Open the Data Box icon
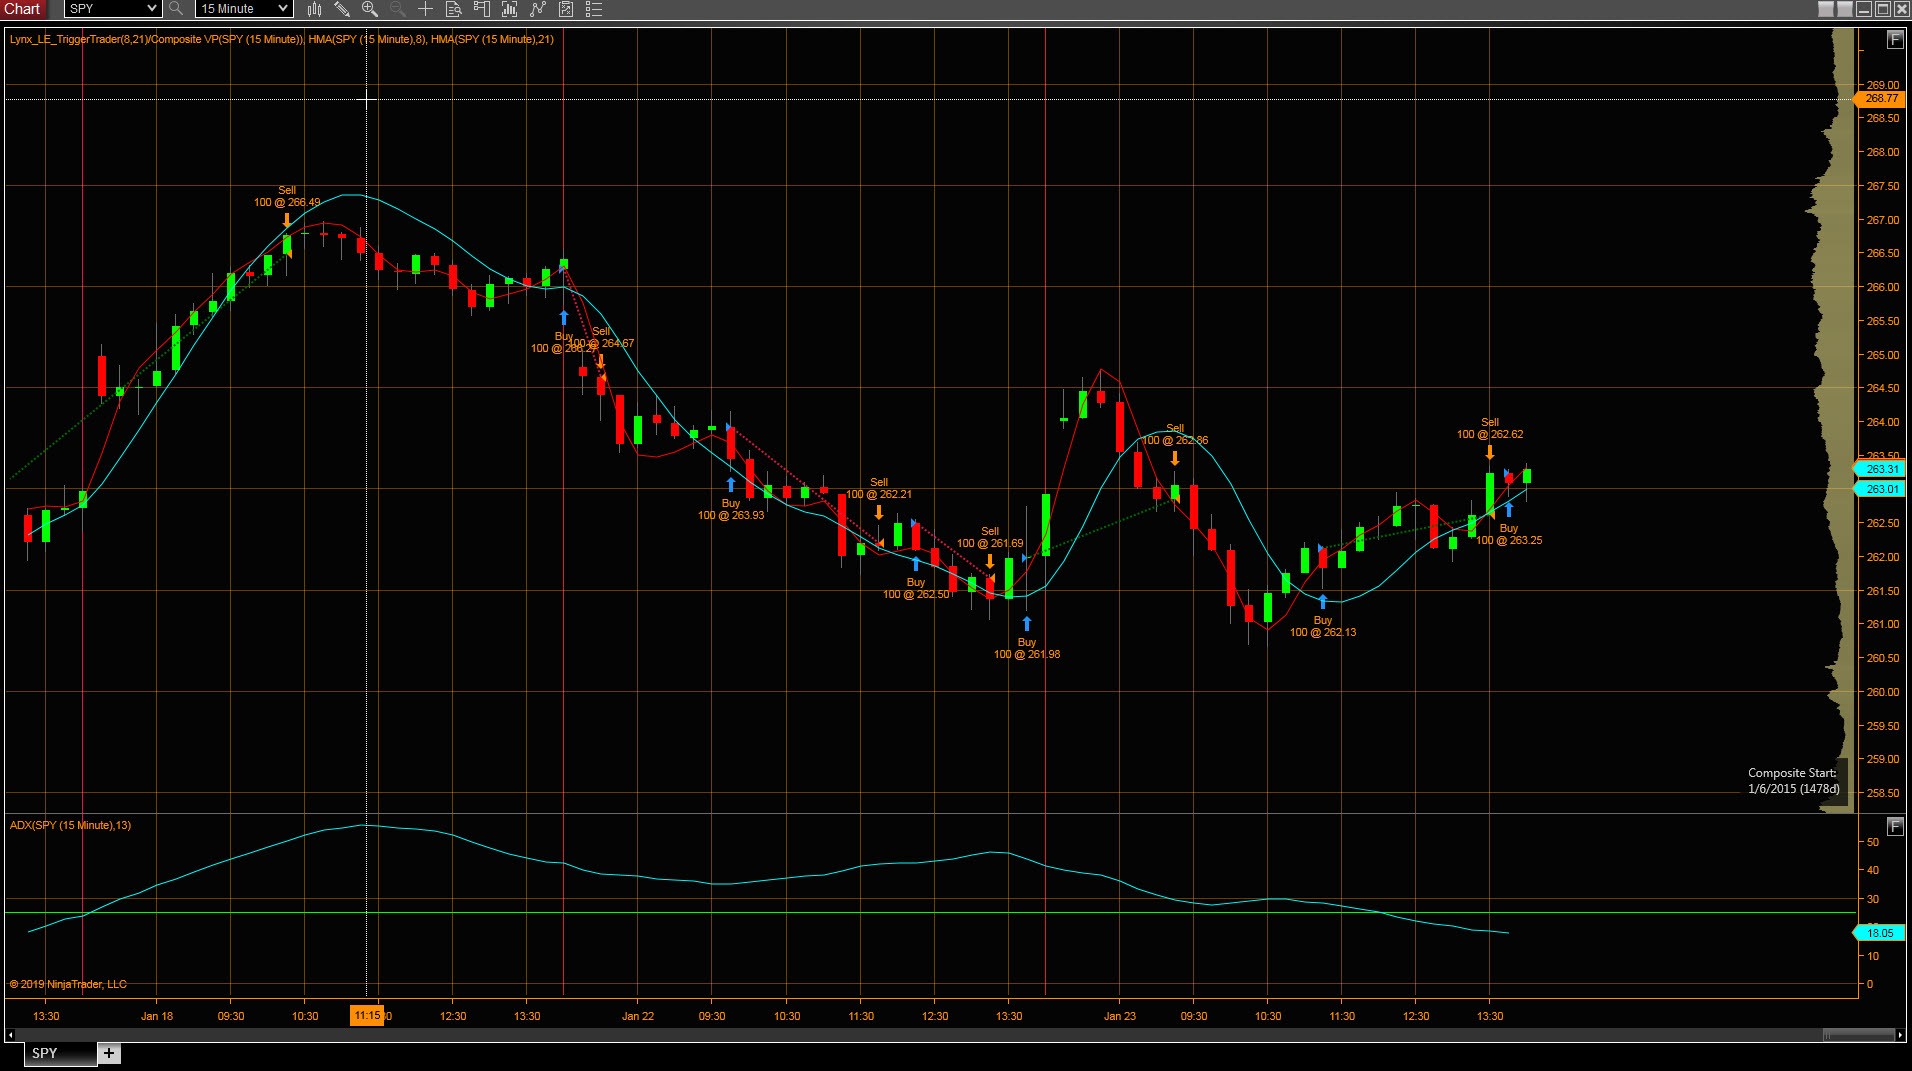 coord(453,9)
